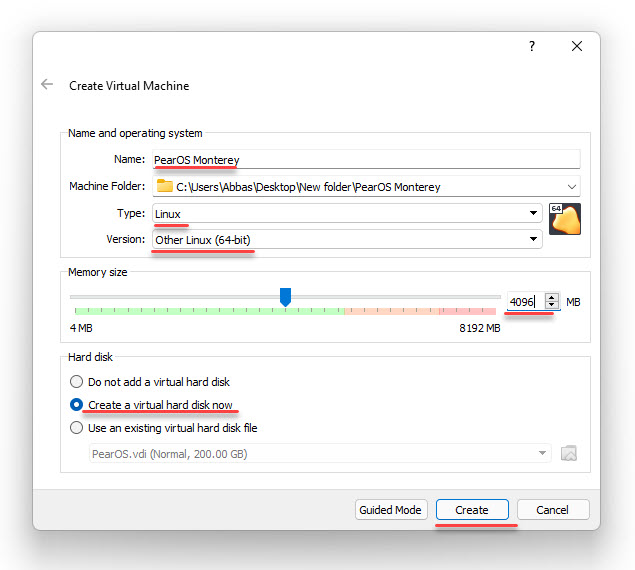The width and height of the screenshot is (635, 570).
Task: Click the Machine Folder label
Action: click(x=107, y=186)
